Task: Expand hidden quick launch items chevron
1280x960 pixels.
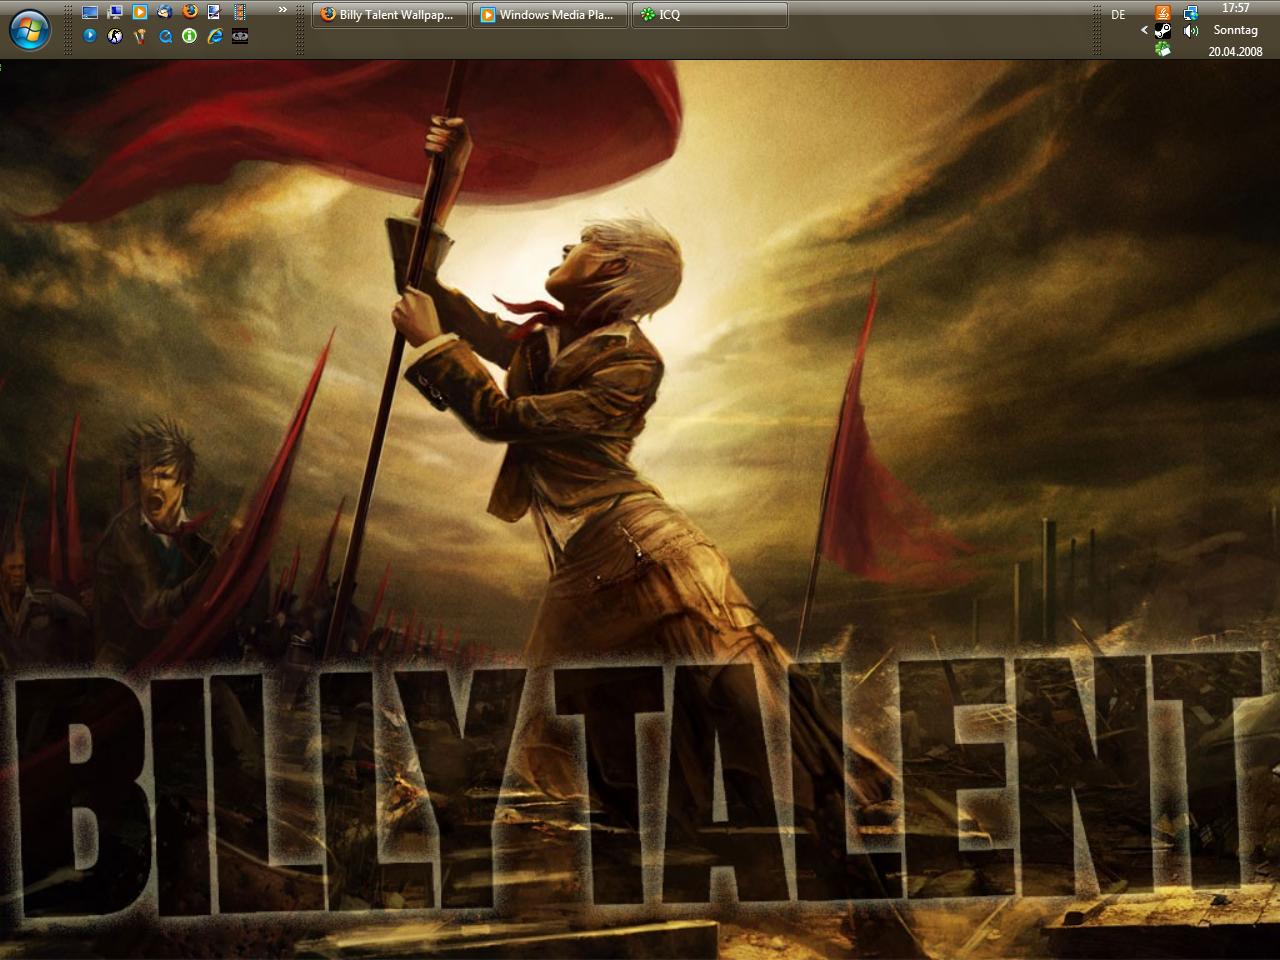Action: coord(283,10)
